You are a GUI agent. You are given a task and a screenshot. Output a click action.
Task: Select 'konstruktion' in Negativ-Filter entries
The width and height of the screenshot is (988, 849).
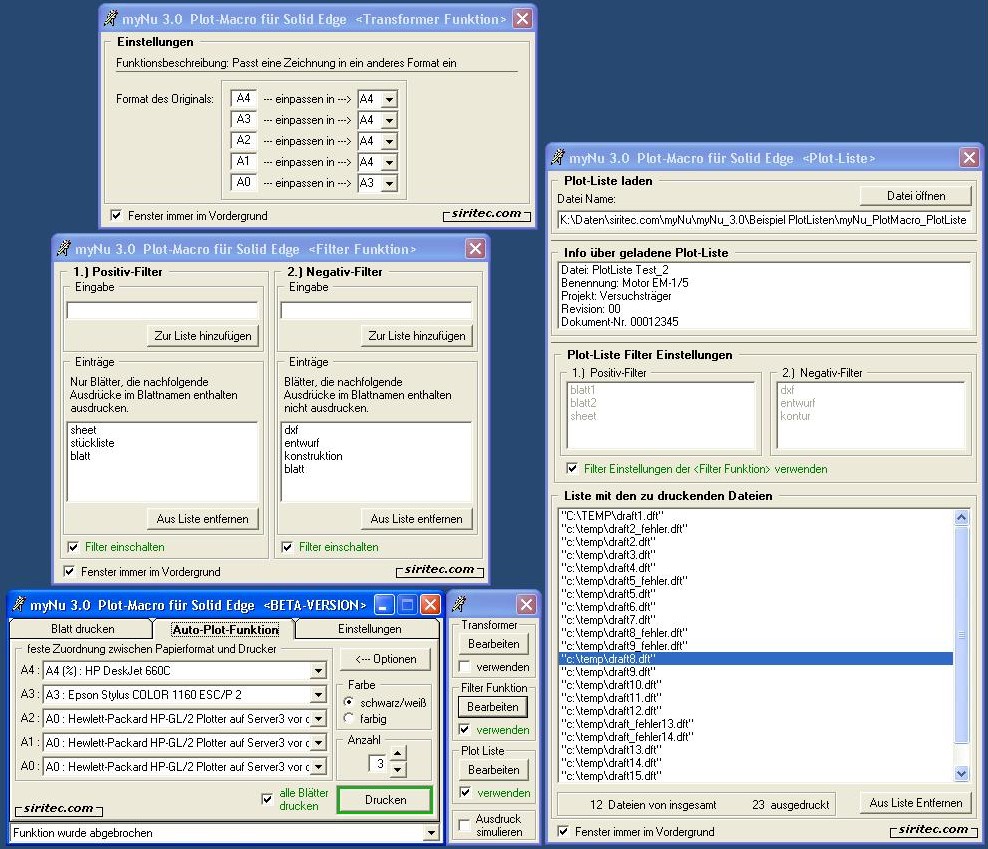click(313, 456)
